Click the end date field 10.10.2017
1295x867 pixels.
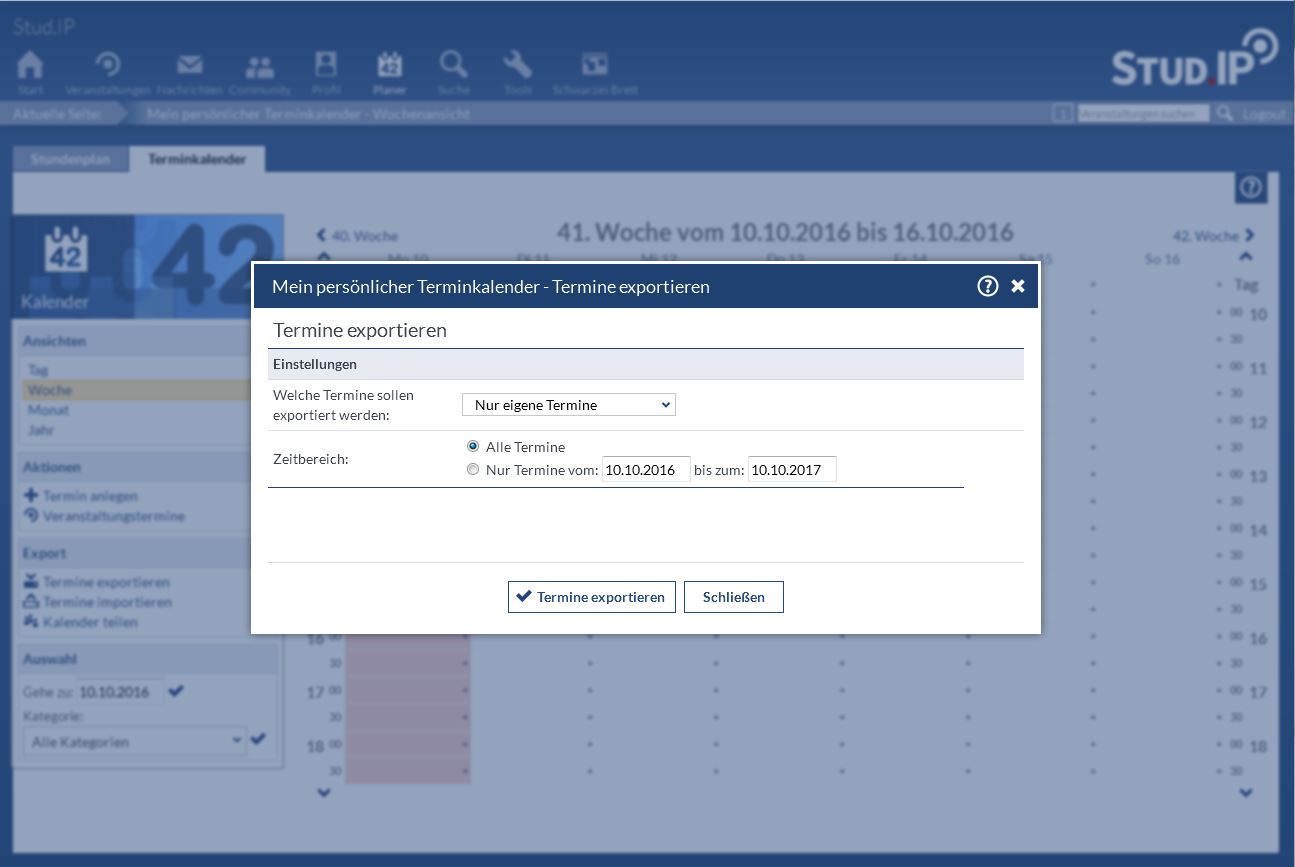point(791,470)
